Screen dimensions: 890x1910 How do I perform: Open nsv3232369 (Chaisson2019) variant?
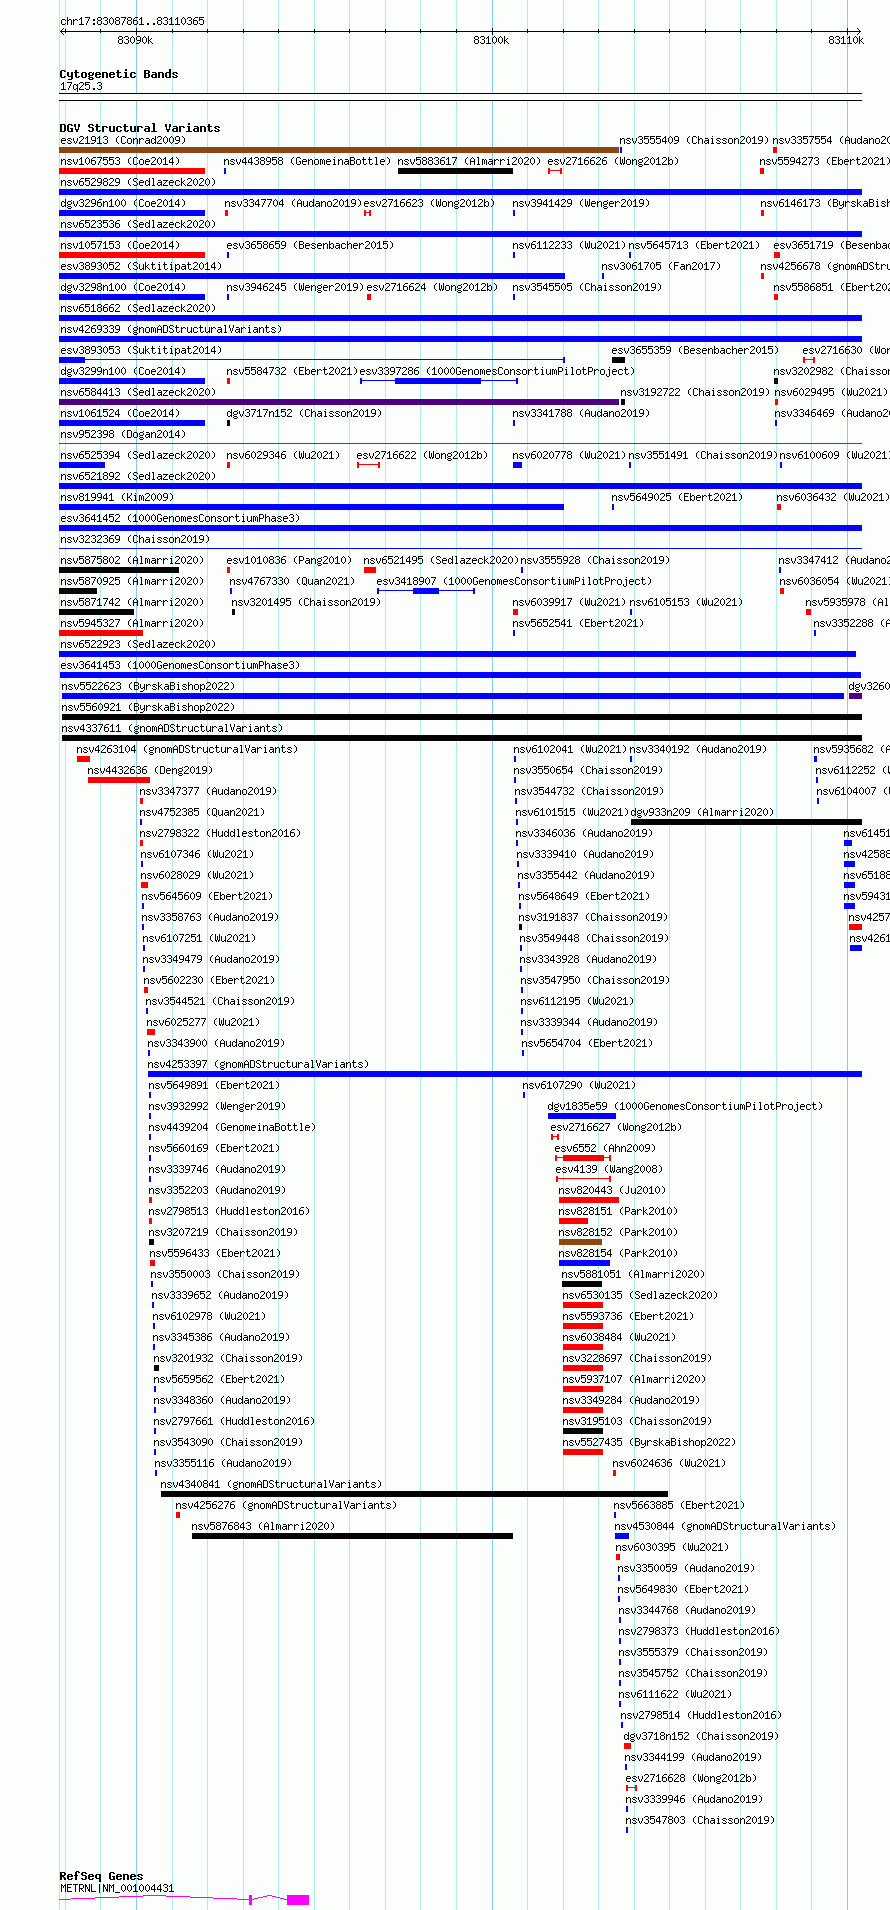134,540
